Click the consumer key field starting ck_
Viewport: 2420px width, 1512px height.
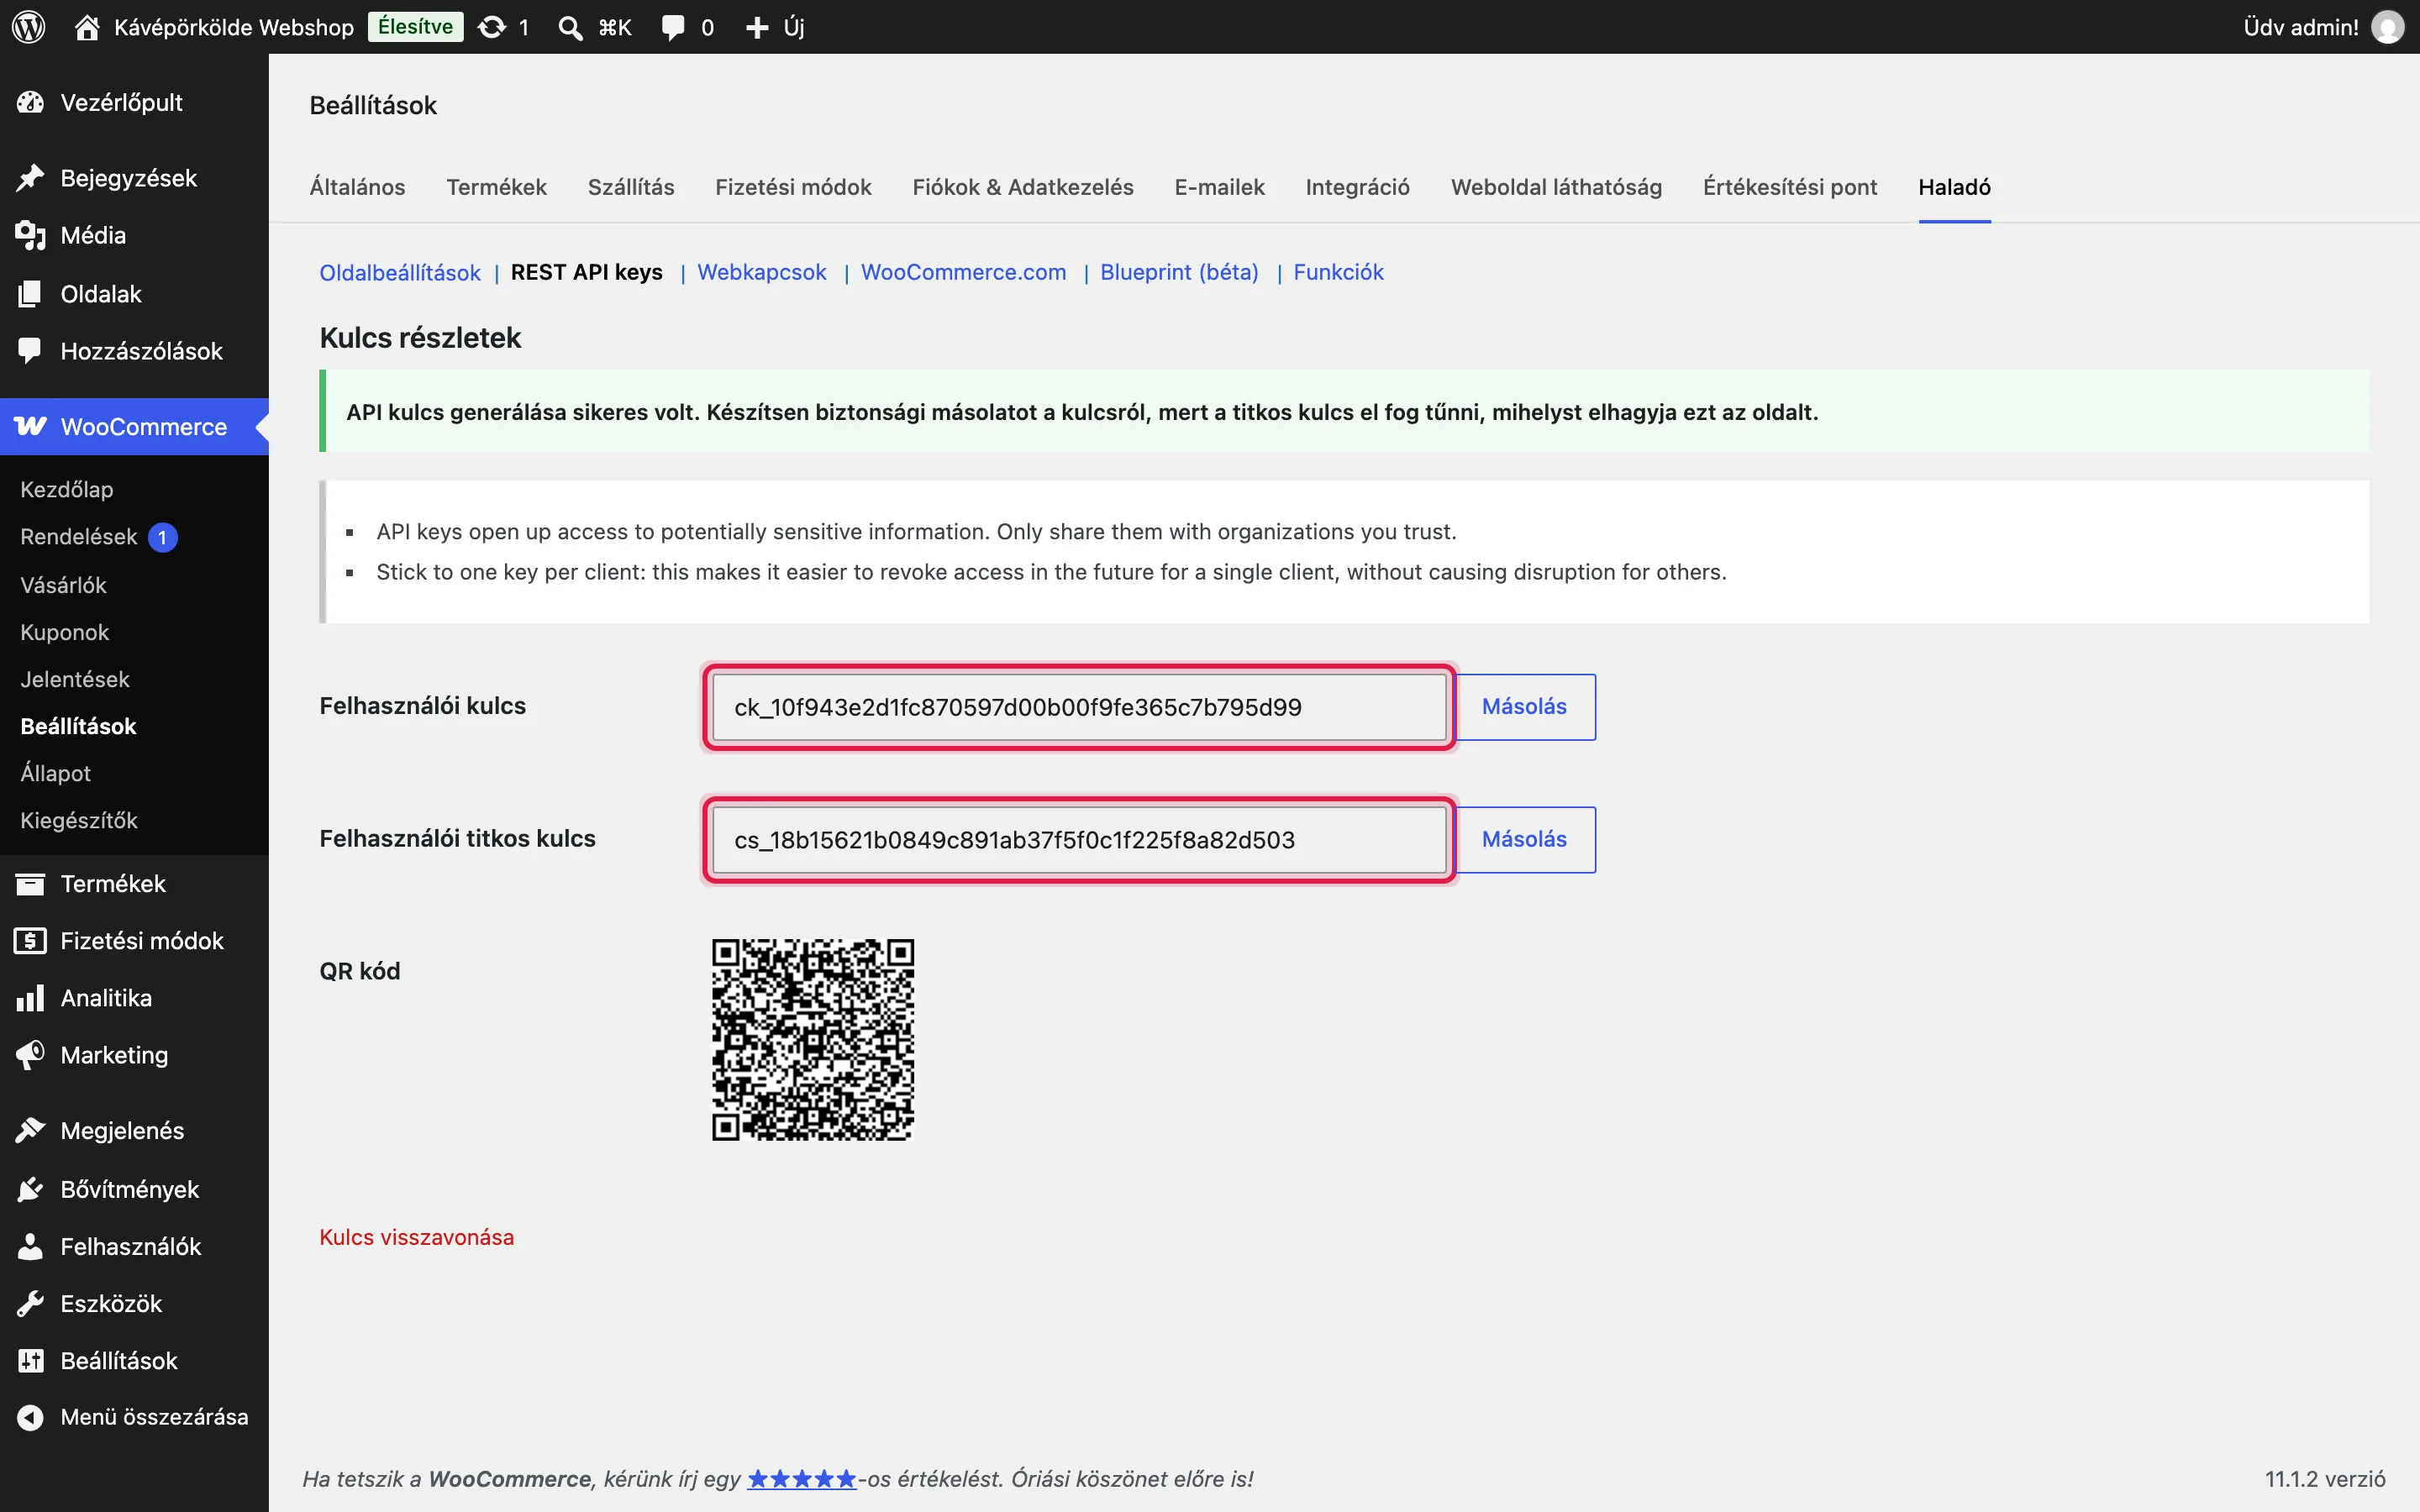point(1079,707)
